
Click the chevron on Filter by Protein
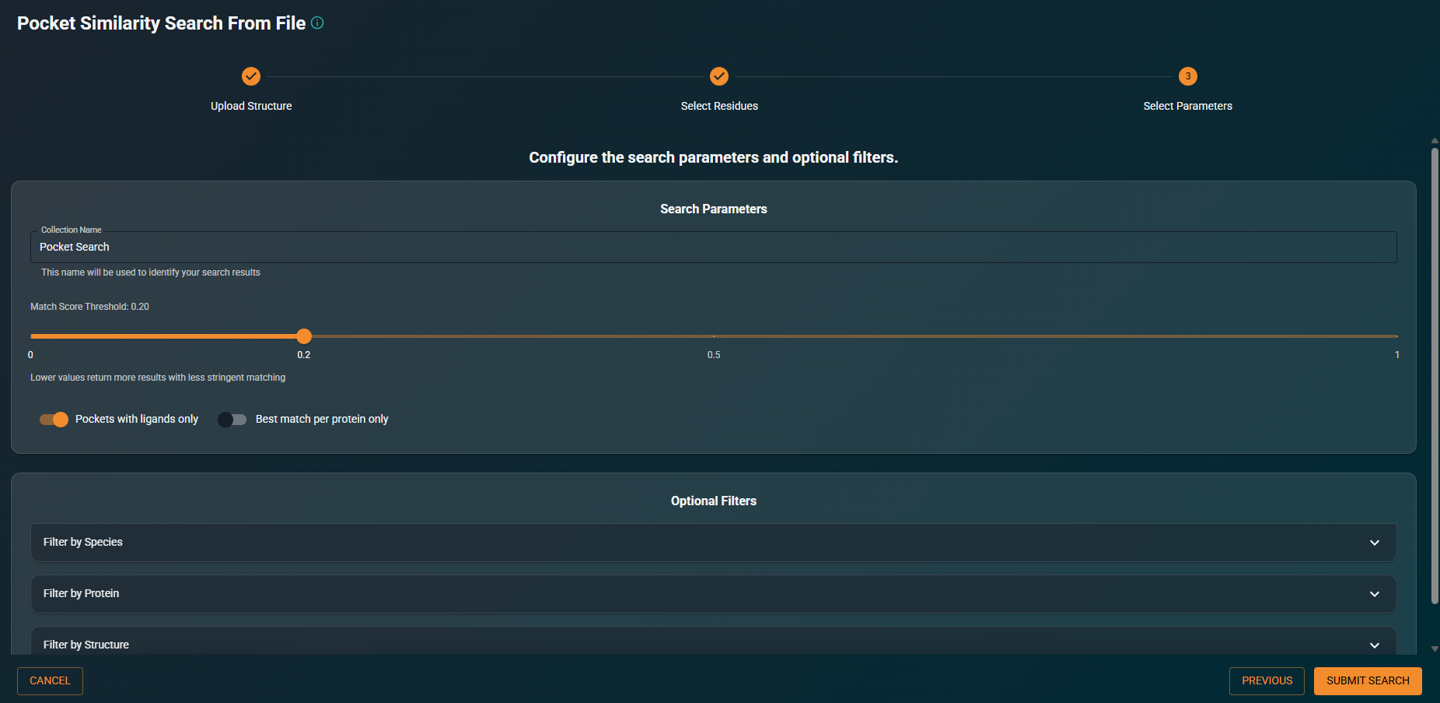click(1374, 593)
